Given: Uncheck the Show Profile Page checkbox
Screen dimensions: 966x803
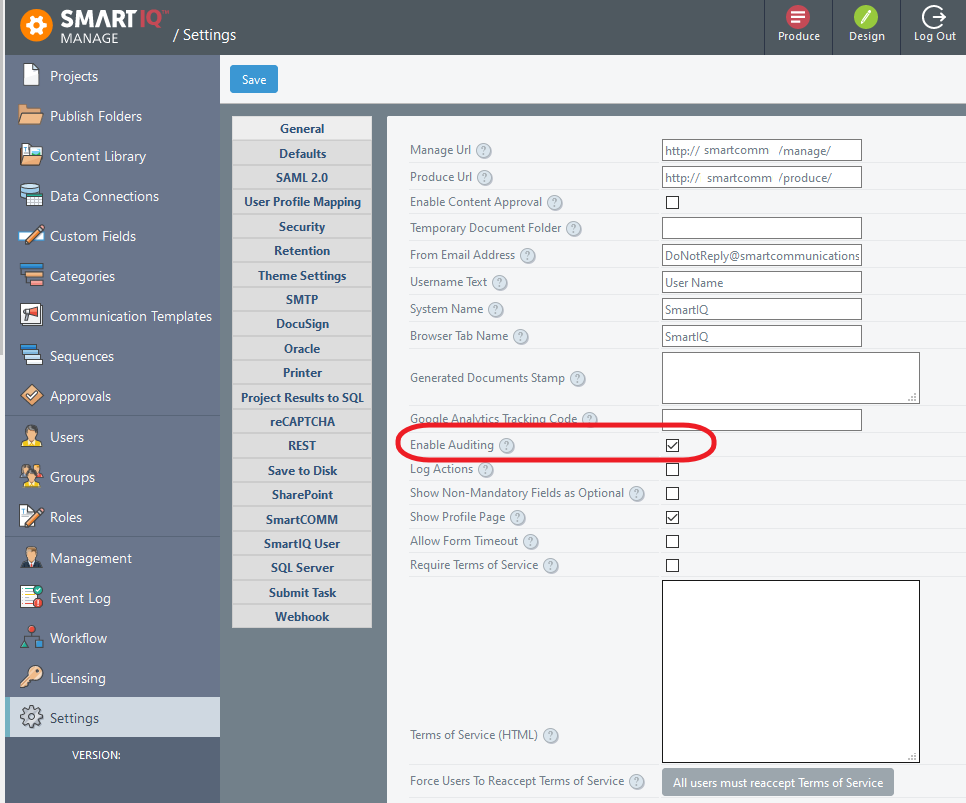Looking at the screenshot, I should 672,517.
